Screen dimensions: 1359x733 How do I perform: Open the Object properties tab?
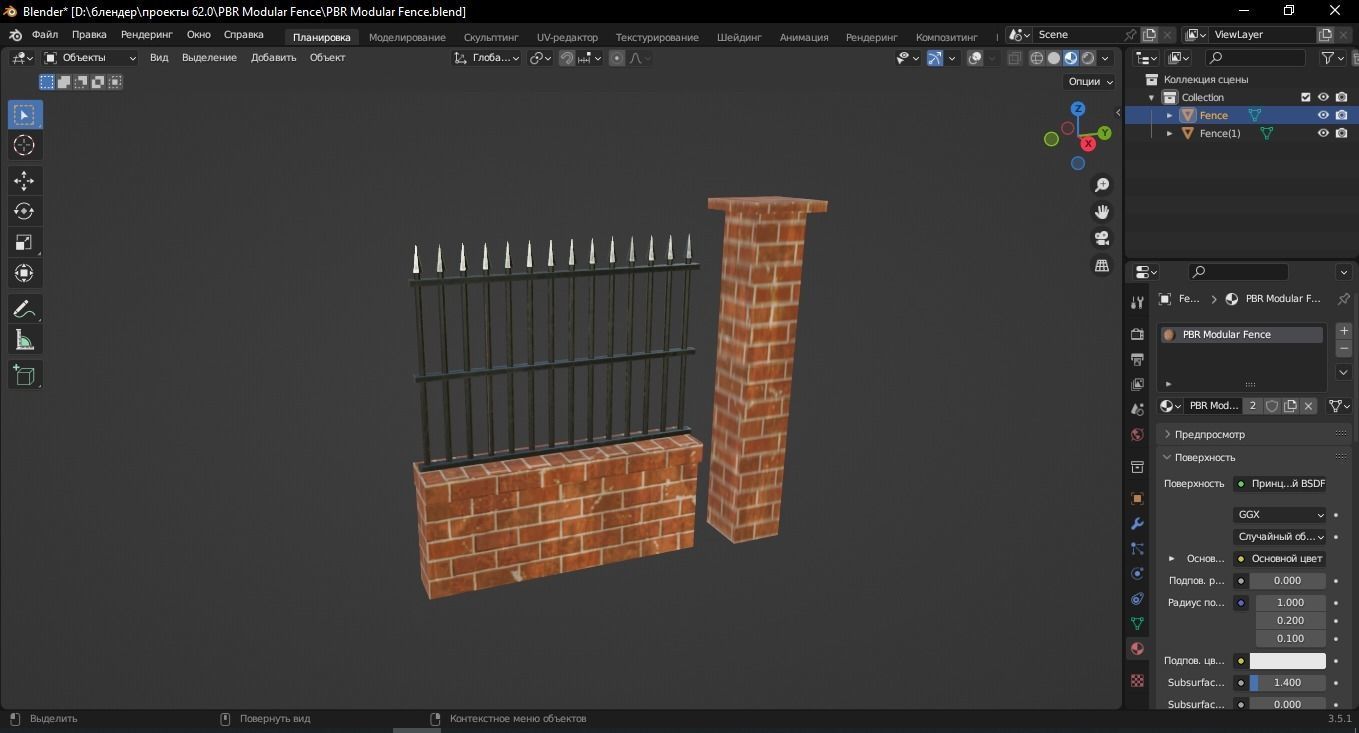click(x=1137, y=498)
